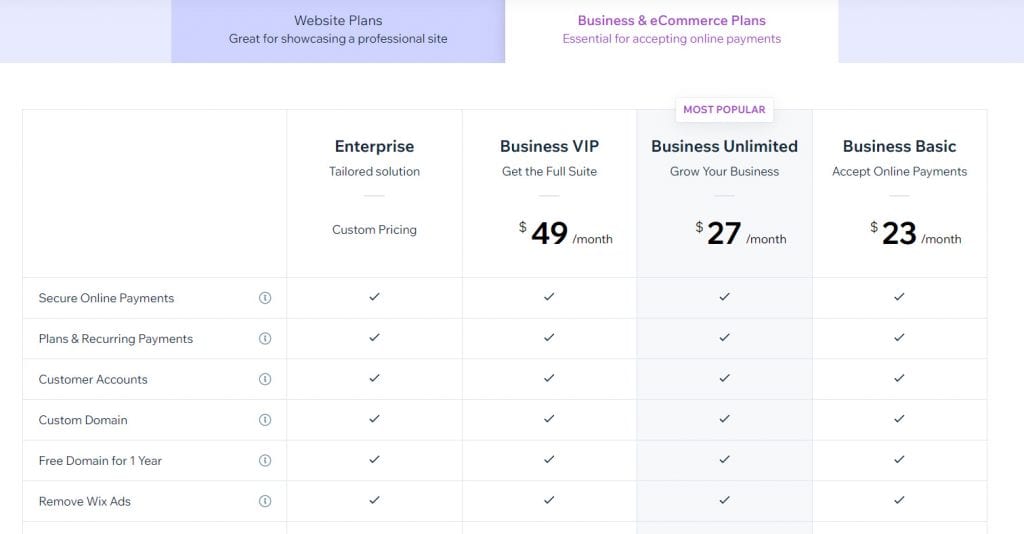
Task: Show info for Free Domain for 1 Year
Action: pos(264,460)
